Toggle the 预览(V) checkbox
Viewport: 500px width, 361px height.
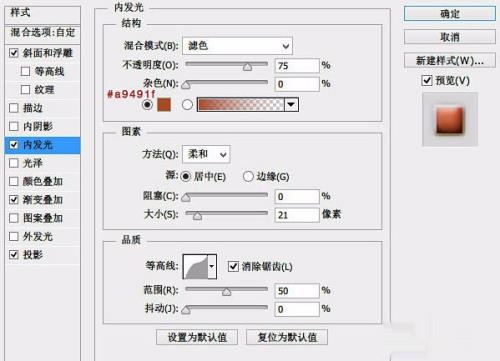427,81
